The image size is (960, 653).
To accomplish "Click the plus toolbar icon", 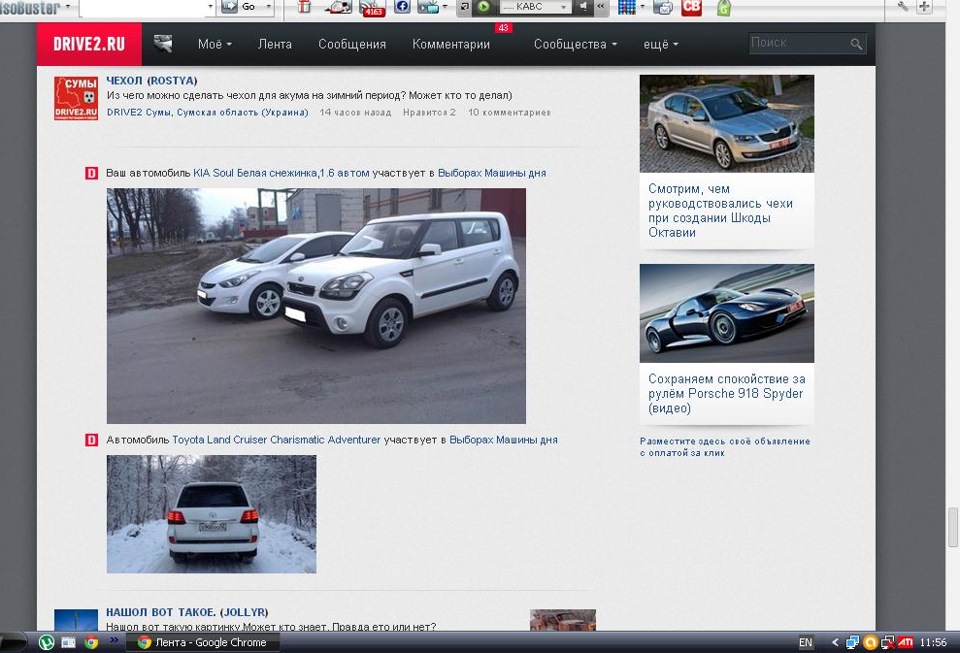I will point(924,7).
